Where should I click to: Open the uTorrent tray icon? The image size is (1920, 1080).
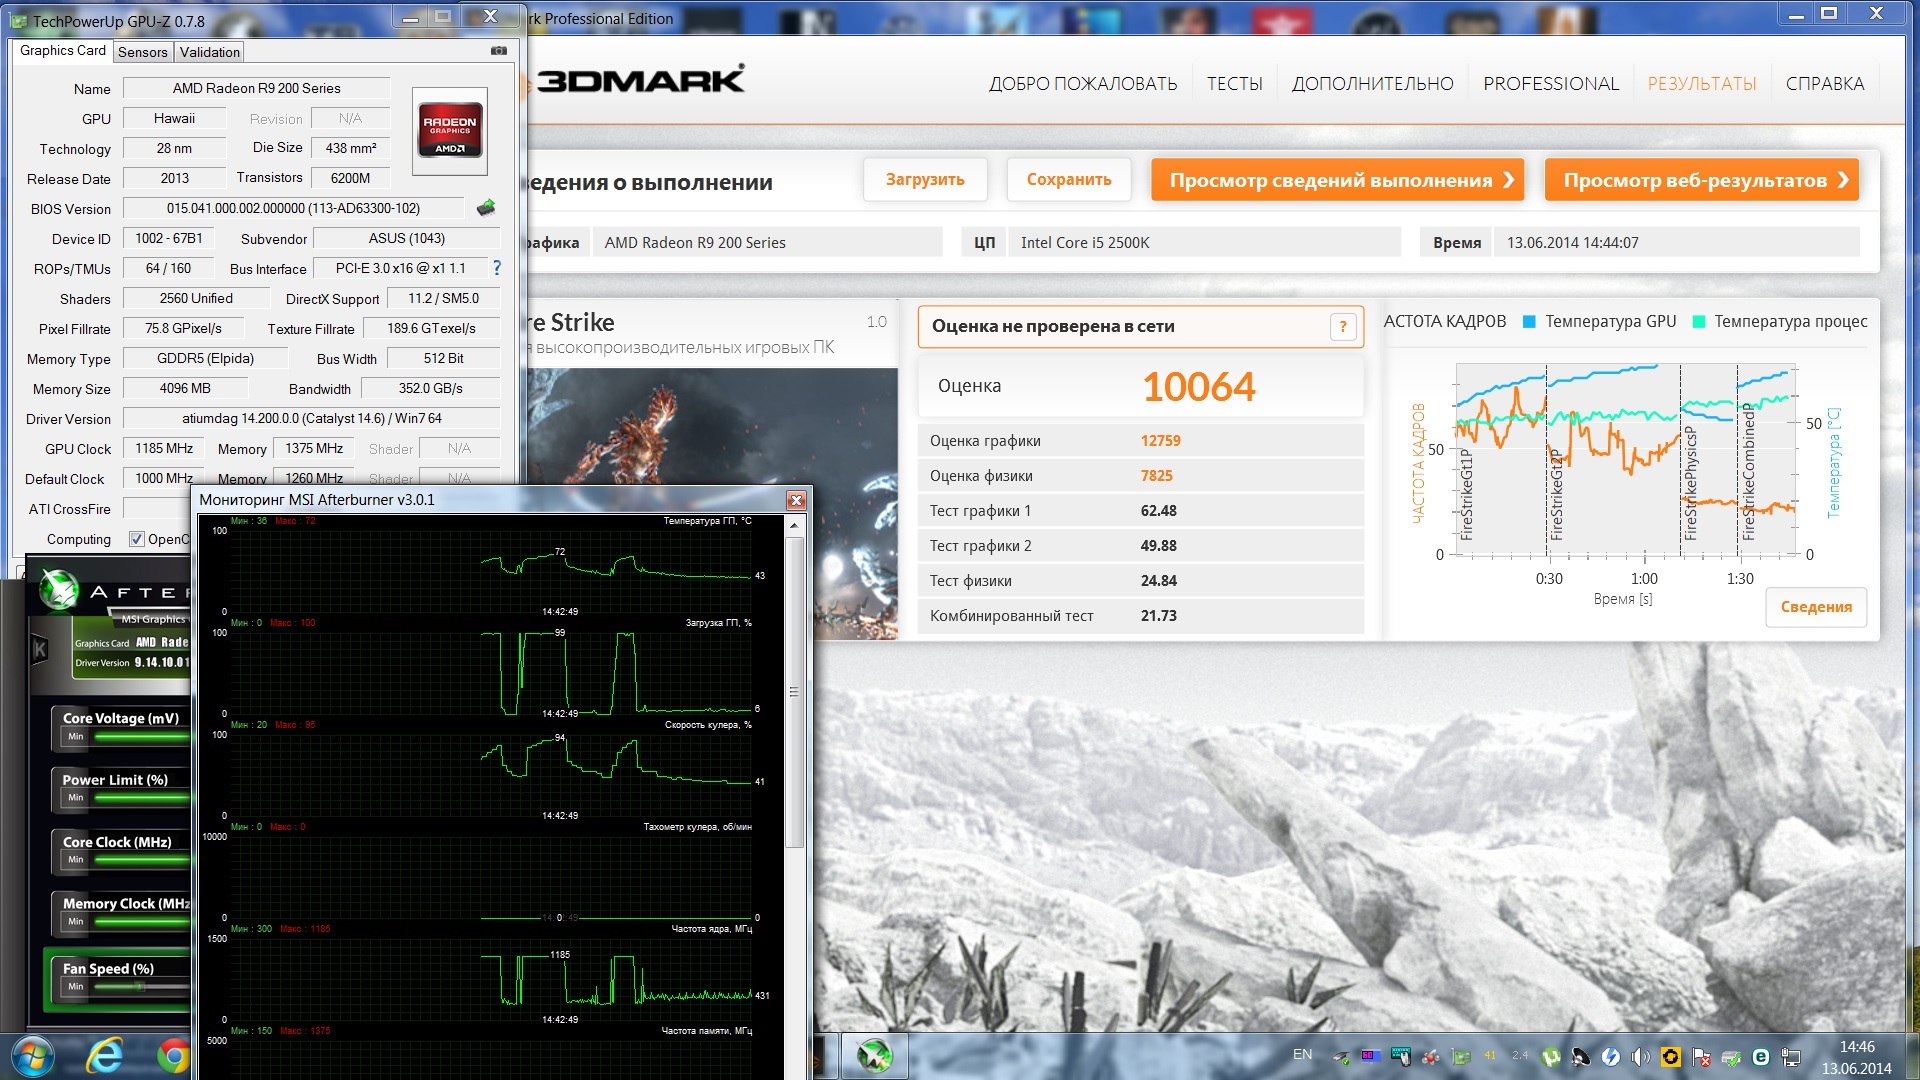click(x=1551, y=1056)
